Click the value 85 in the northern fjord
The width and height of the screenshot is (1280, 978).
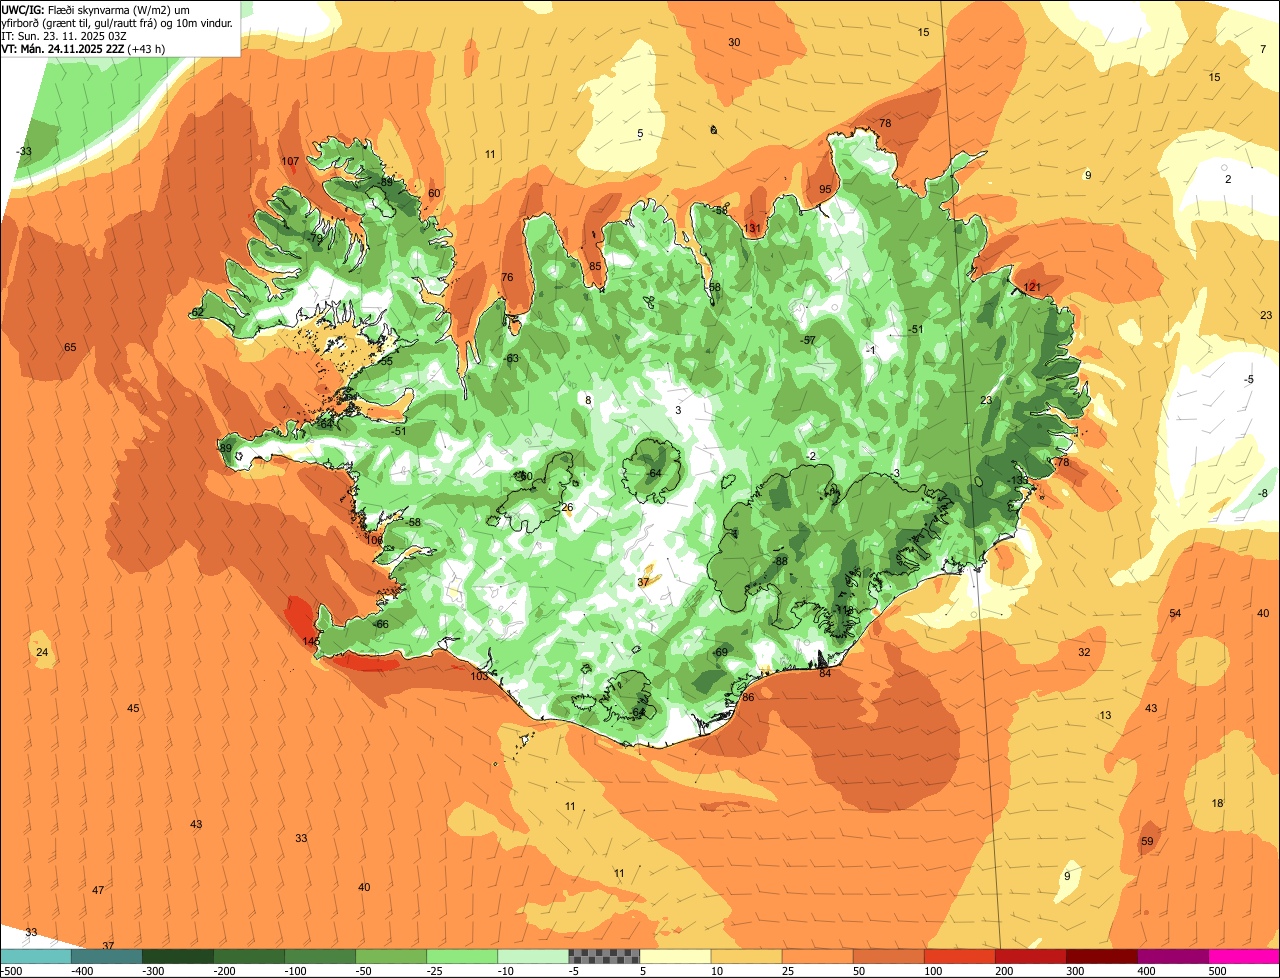(595, 266)
